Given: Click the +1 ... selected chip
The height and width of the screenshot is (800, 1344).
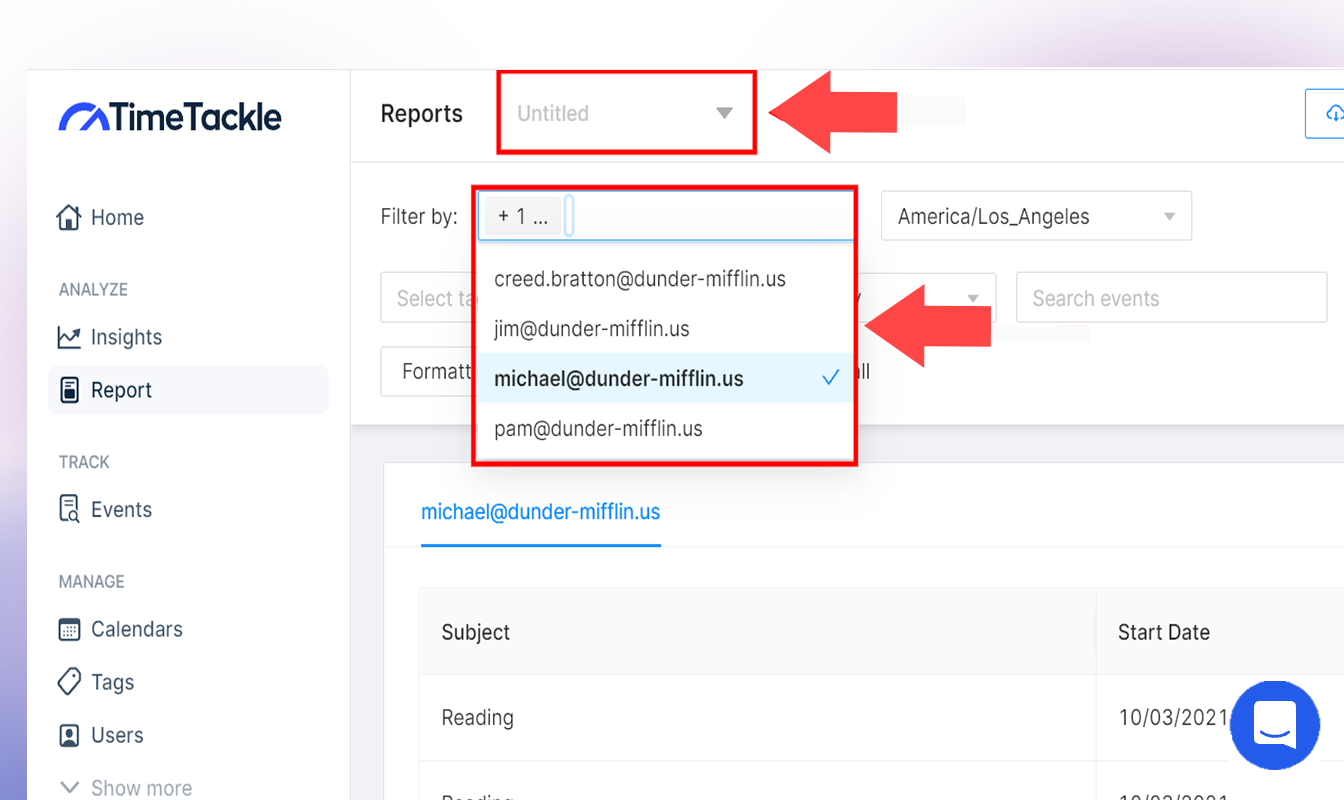Looking at the screenshot, I should pyautogui.click(x=523, y=216).
